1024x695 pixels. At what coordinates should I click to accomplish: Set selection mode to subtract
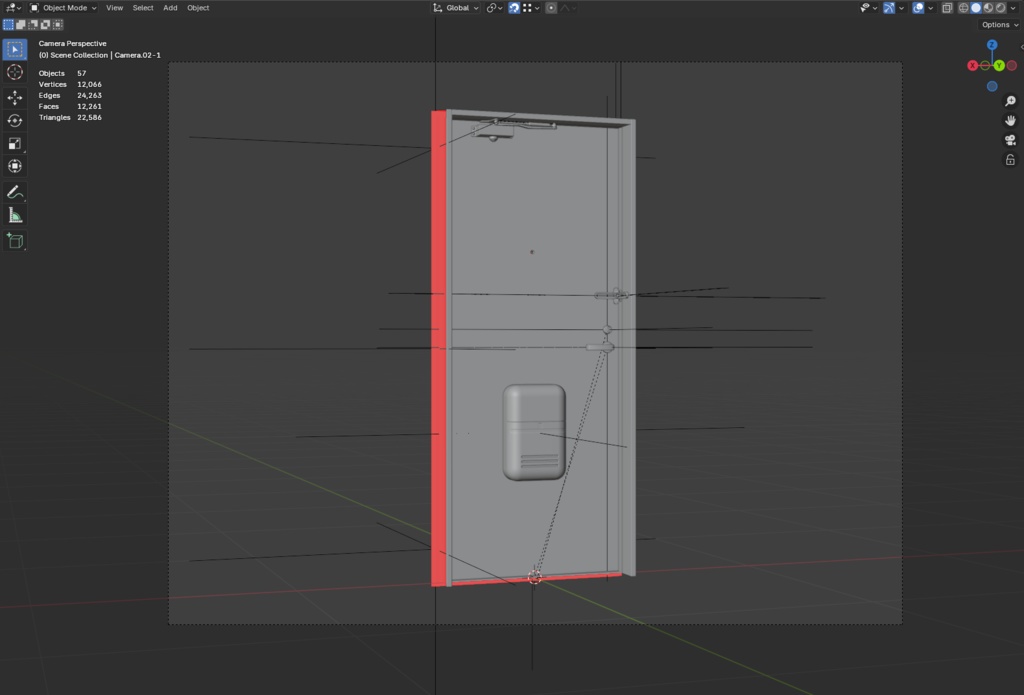click(33, 25)
